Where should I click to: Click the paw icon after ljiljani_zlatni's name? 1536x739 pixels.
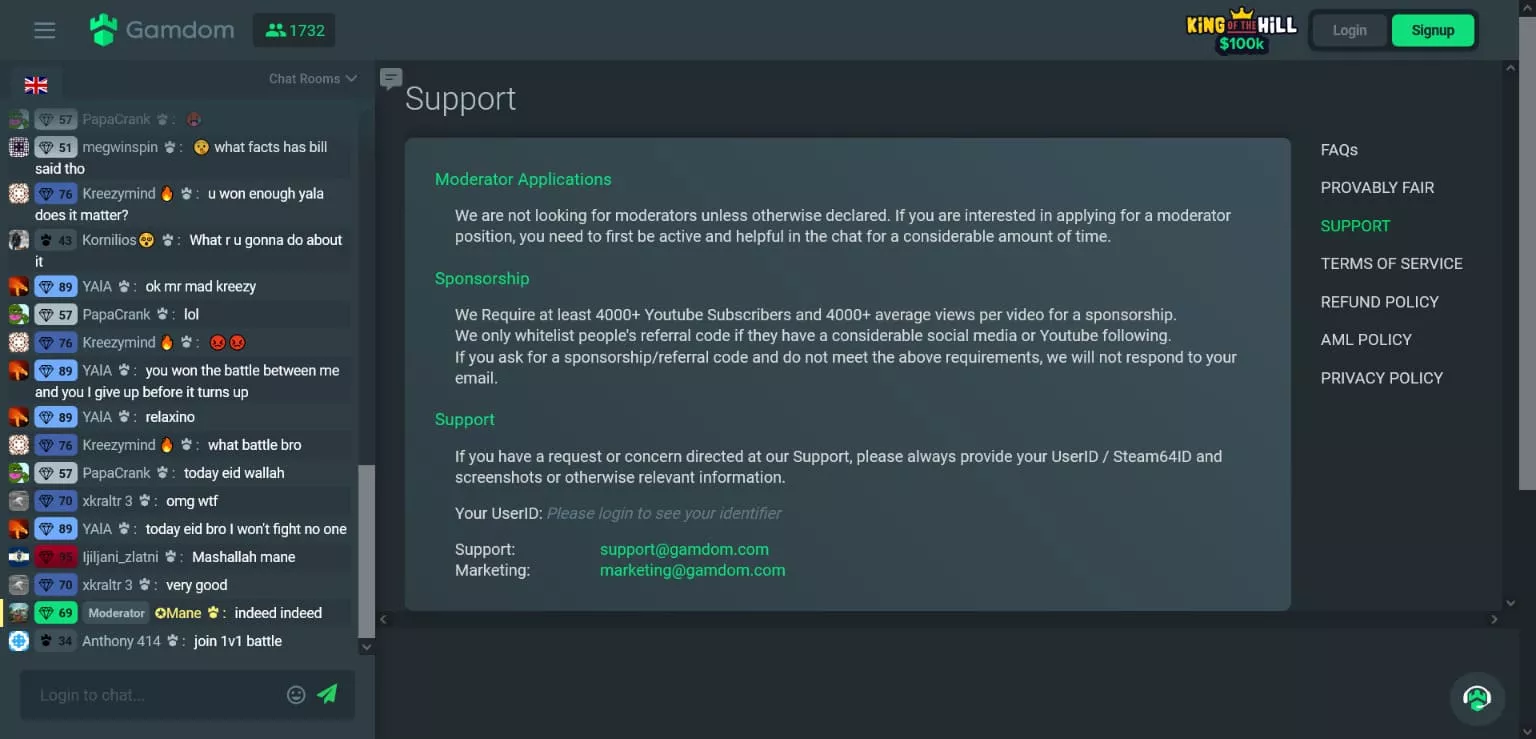(x=171, y=557)
